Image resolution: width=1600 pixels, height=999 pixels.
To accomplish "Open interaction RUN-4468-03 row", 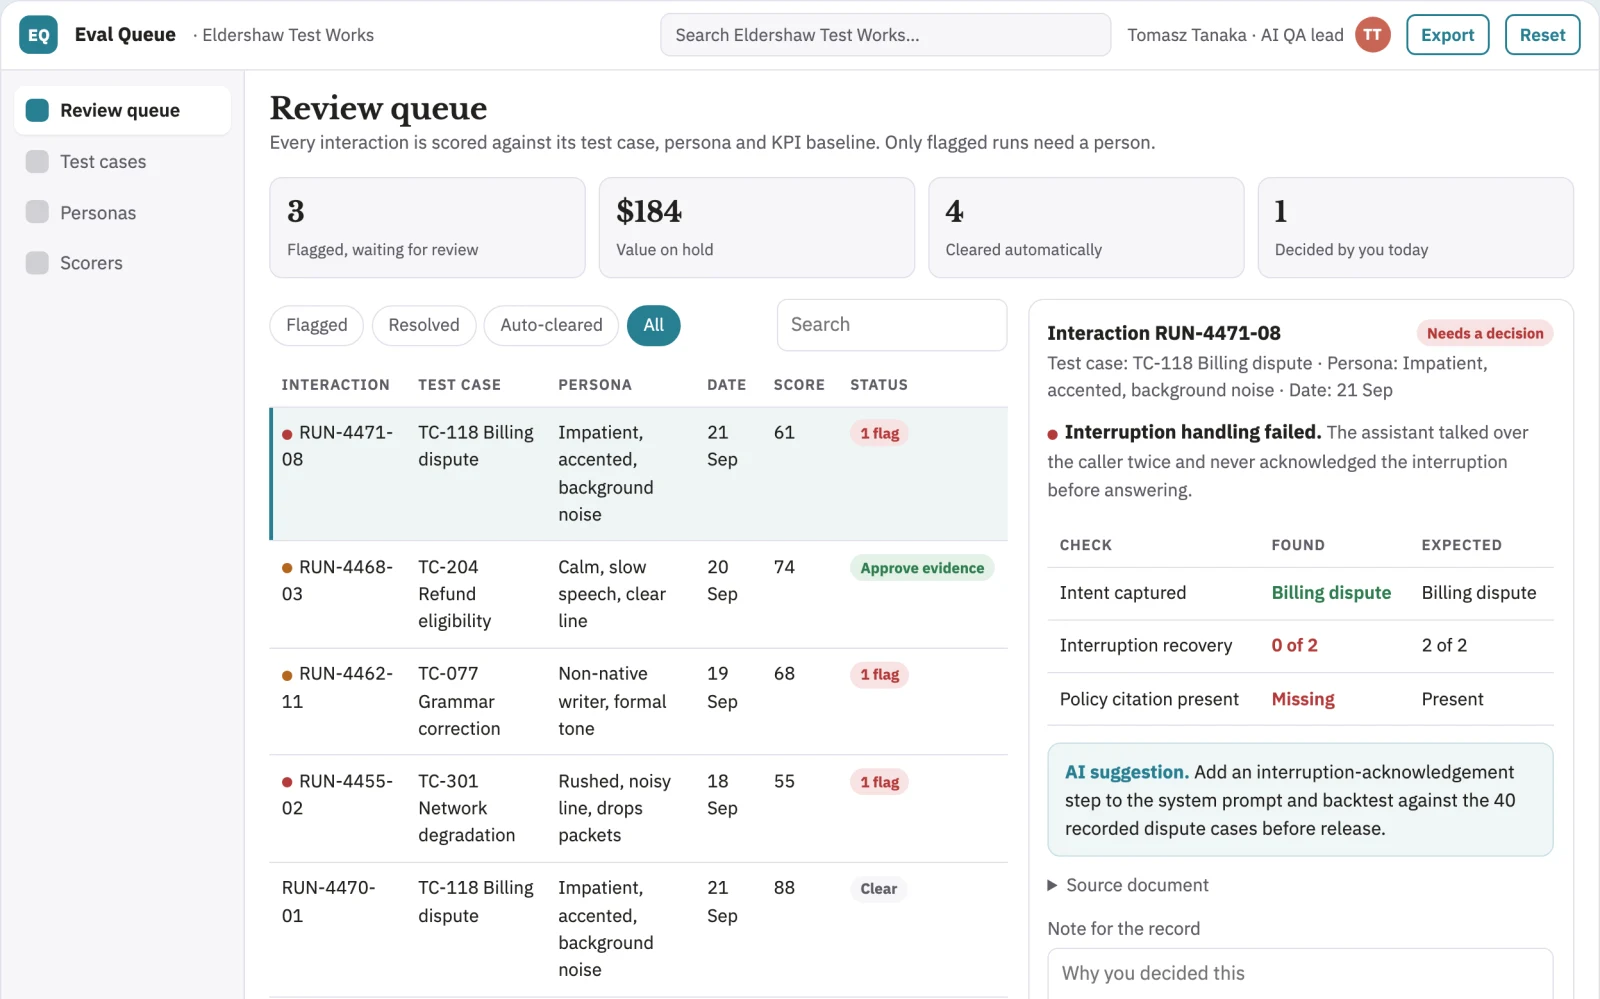I will 639,594.
